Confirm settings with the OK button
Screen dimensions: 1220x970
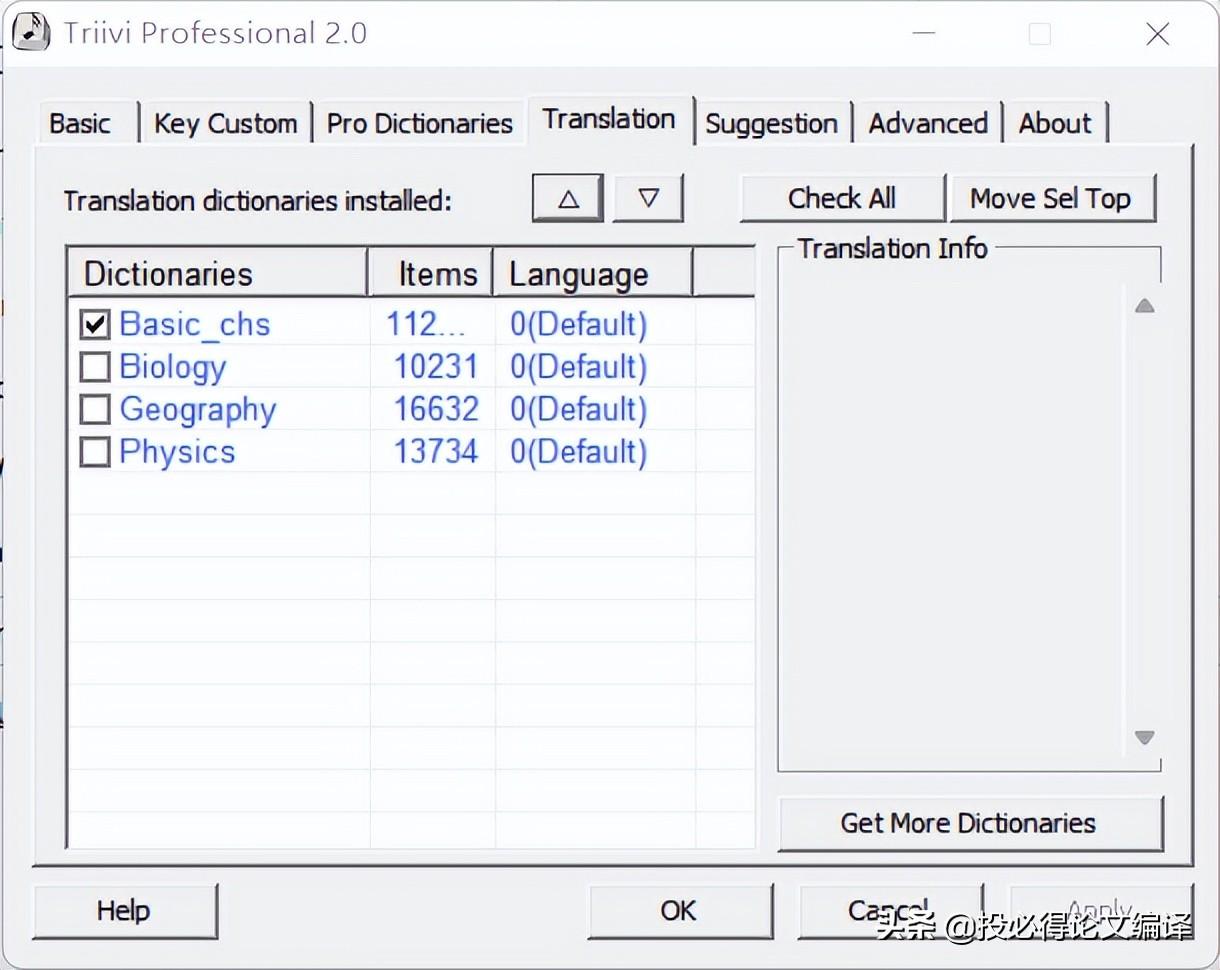click(x=678, y=911)
